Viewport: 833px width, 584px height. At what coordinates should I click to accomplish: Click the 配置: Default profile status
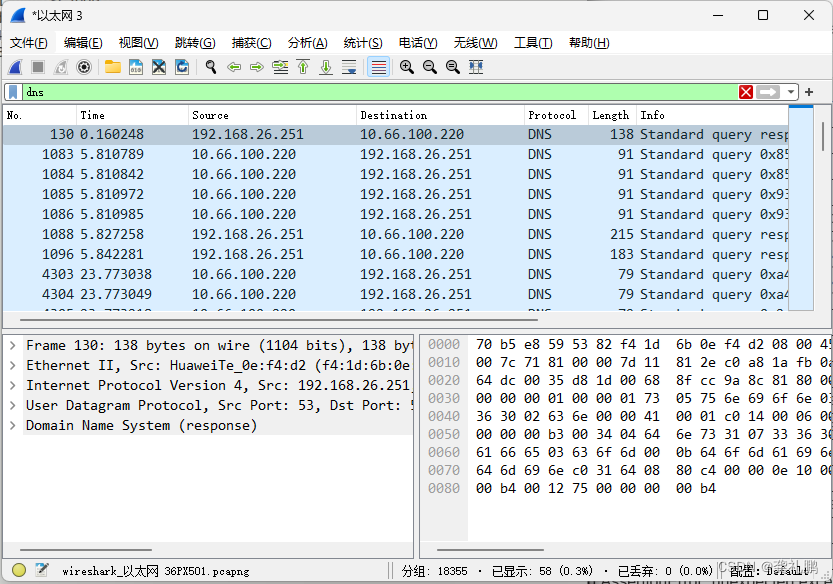click(x=769, y=571)
